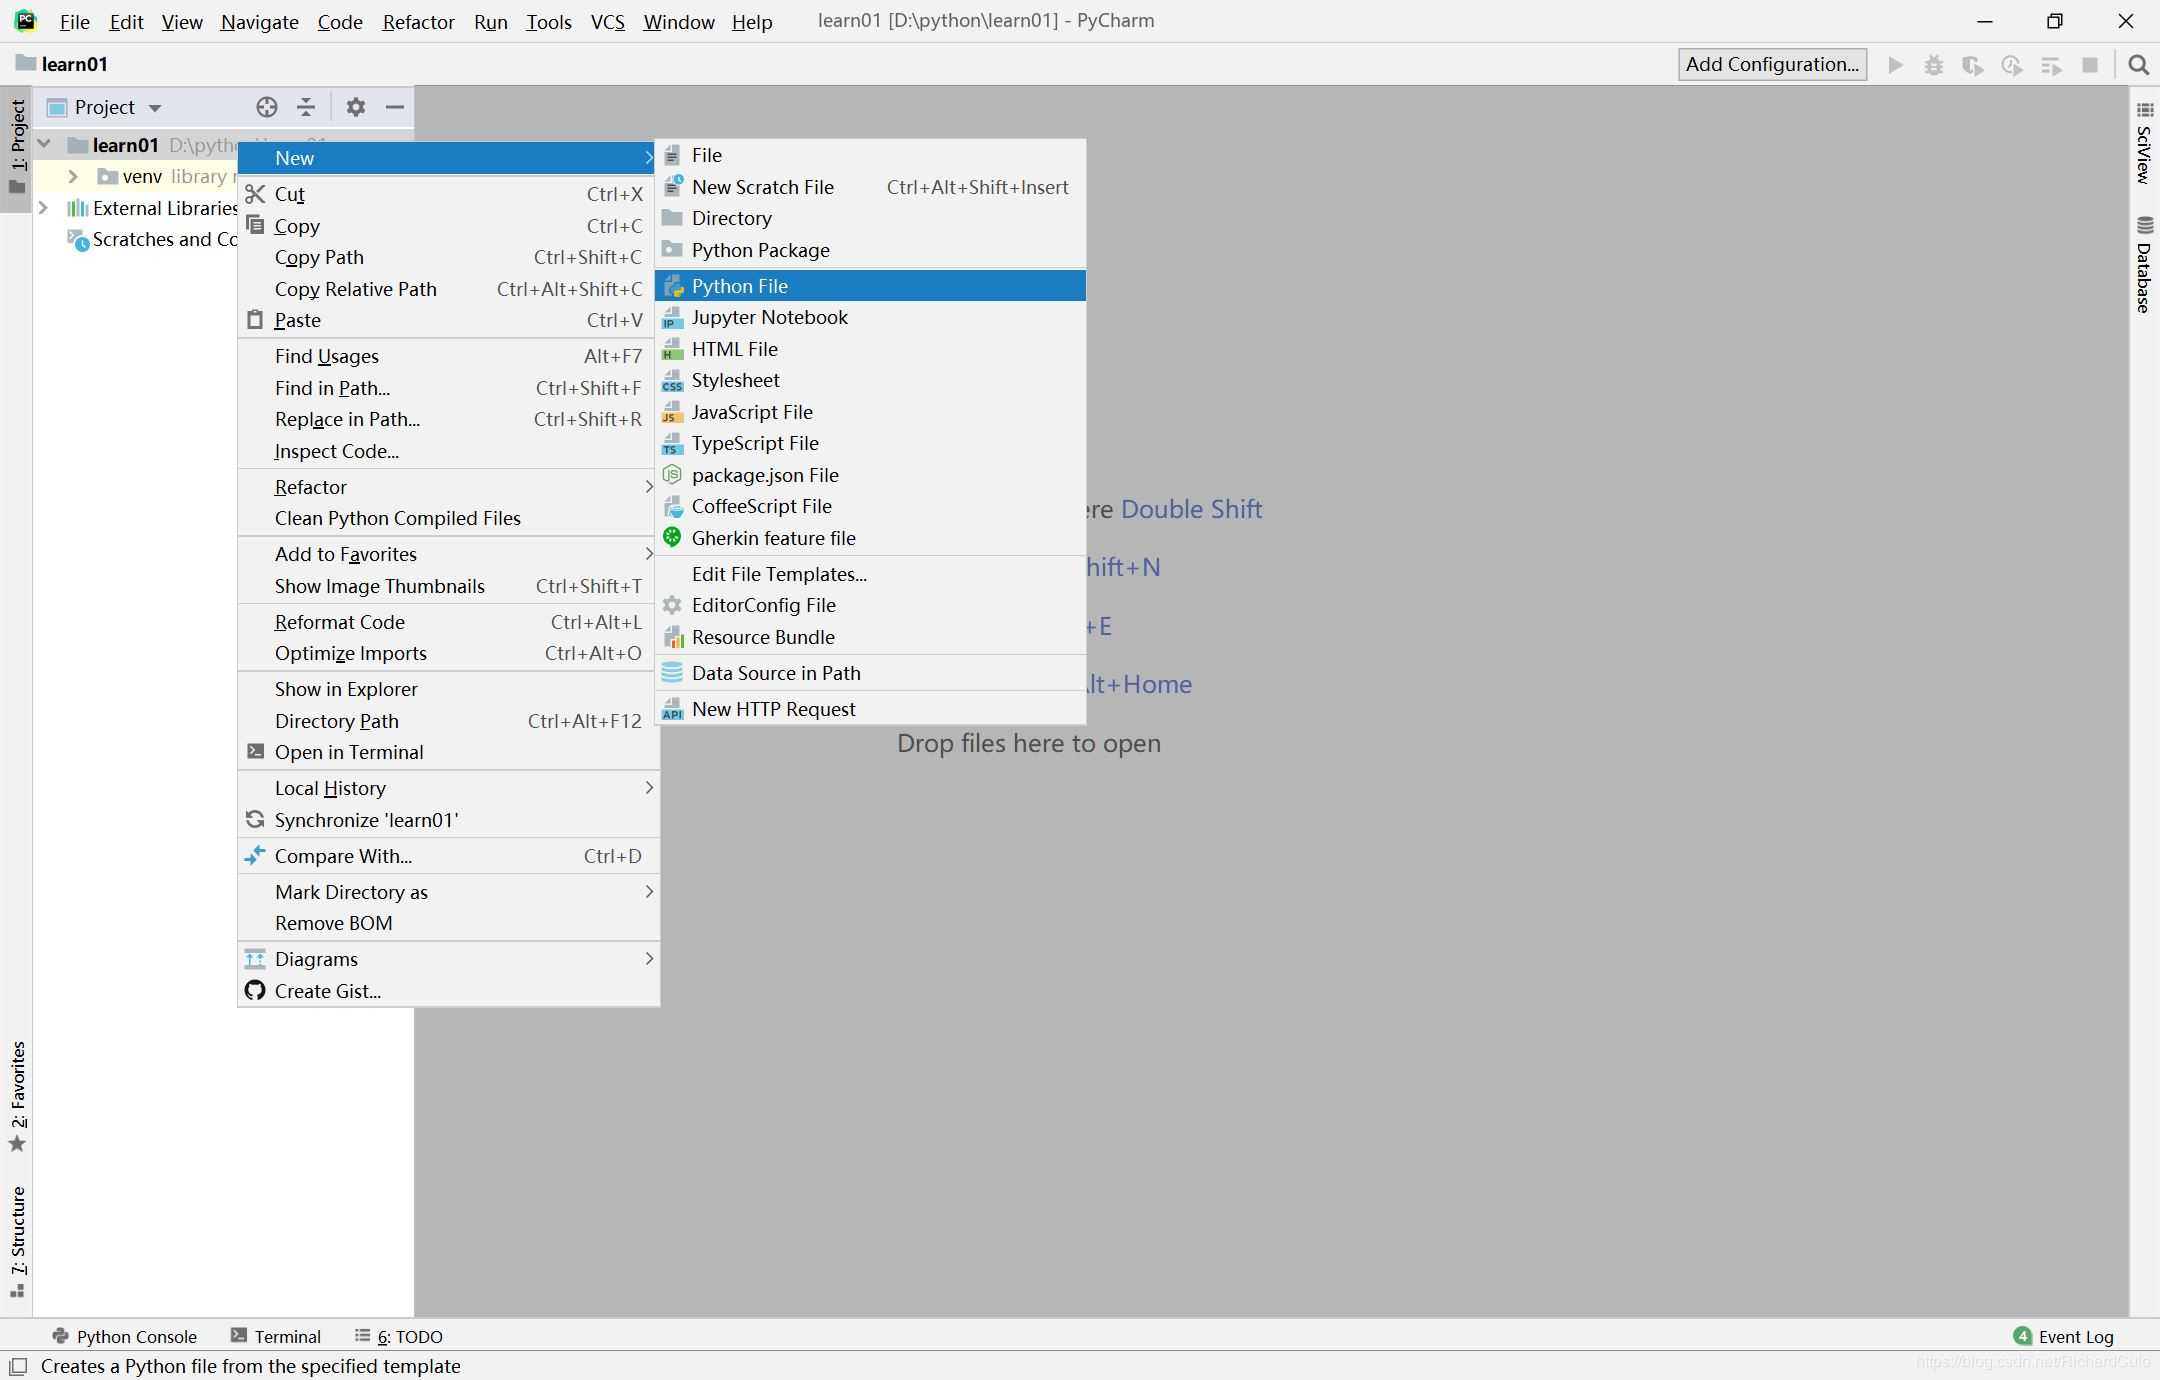Click the Debug icon in toolbar
Image resolution: width=2160 pixels, height=1380 pixels.
(1933, 65)
